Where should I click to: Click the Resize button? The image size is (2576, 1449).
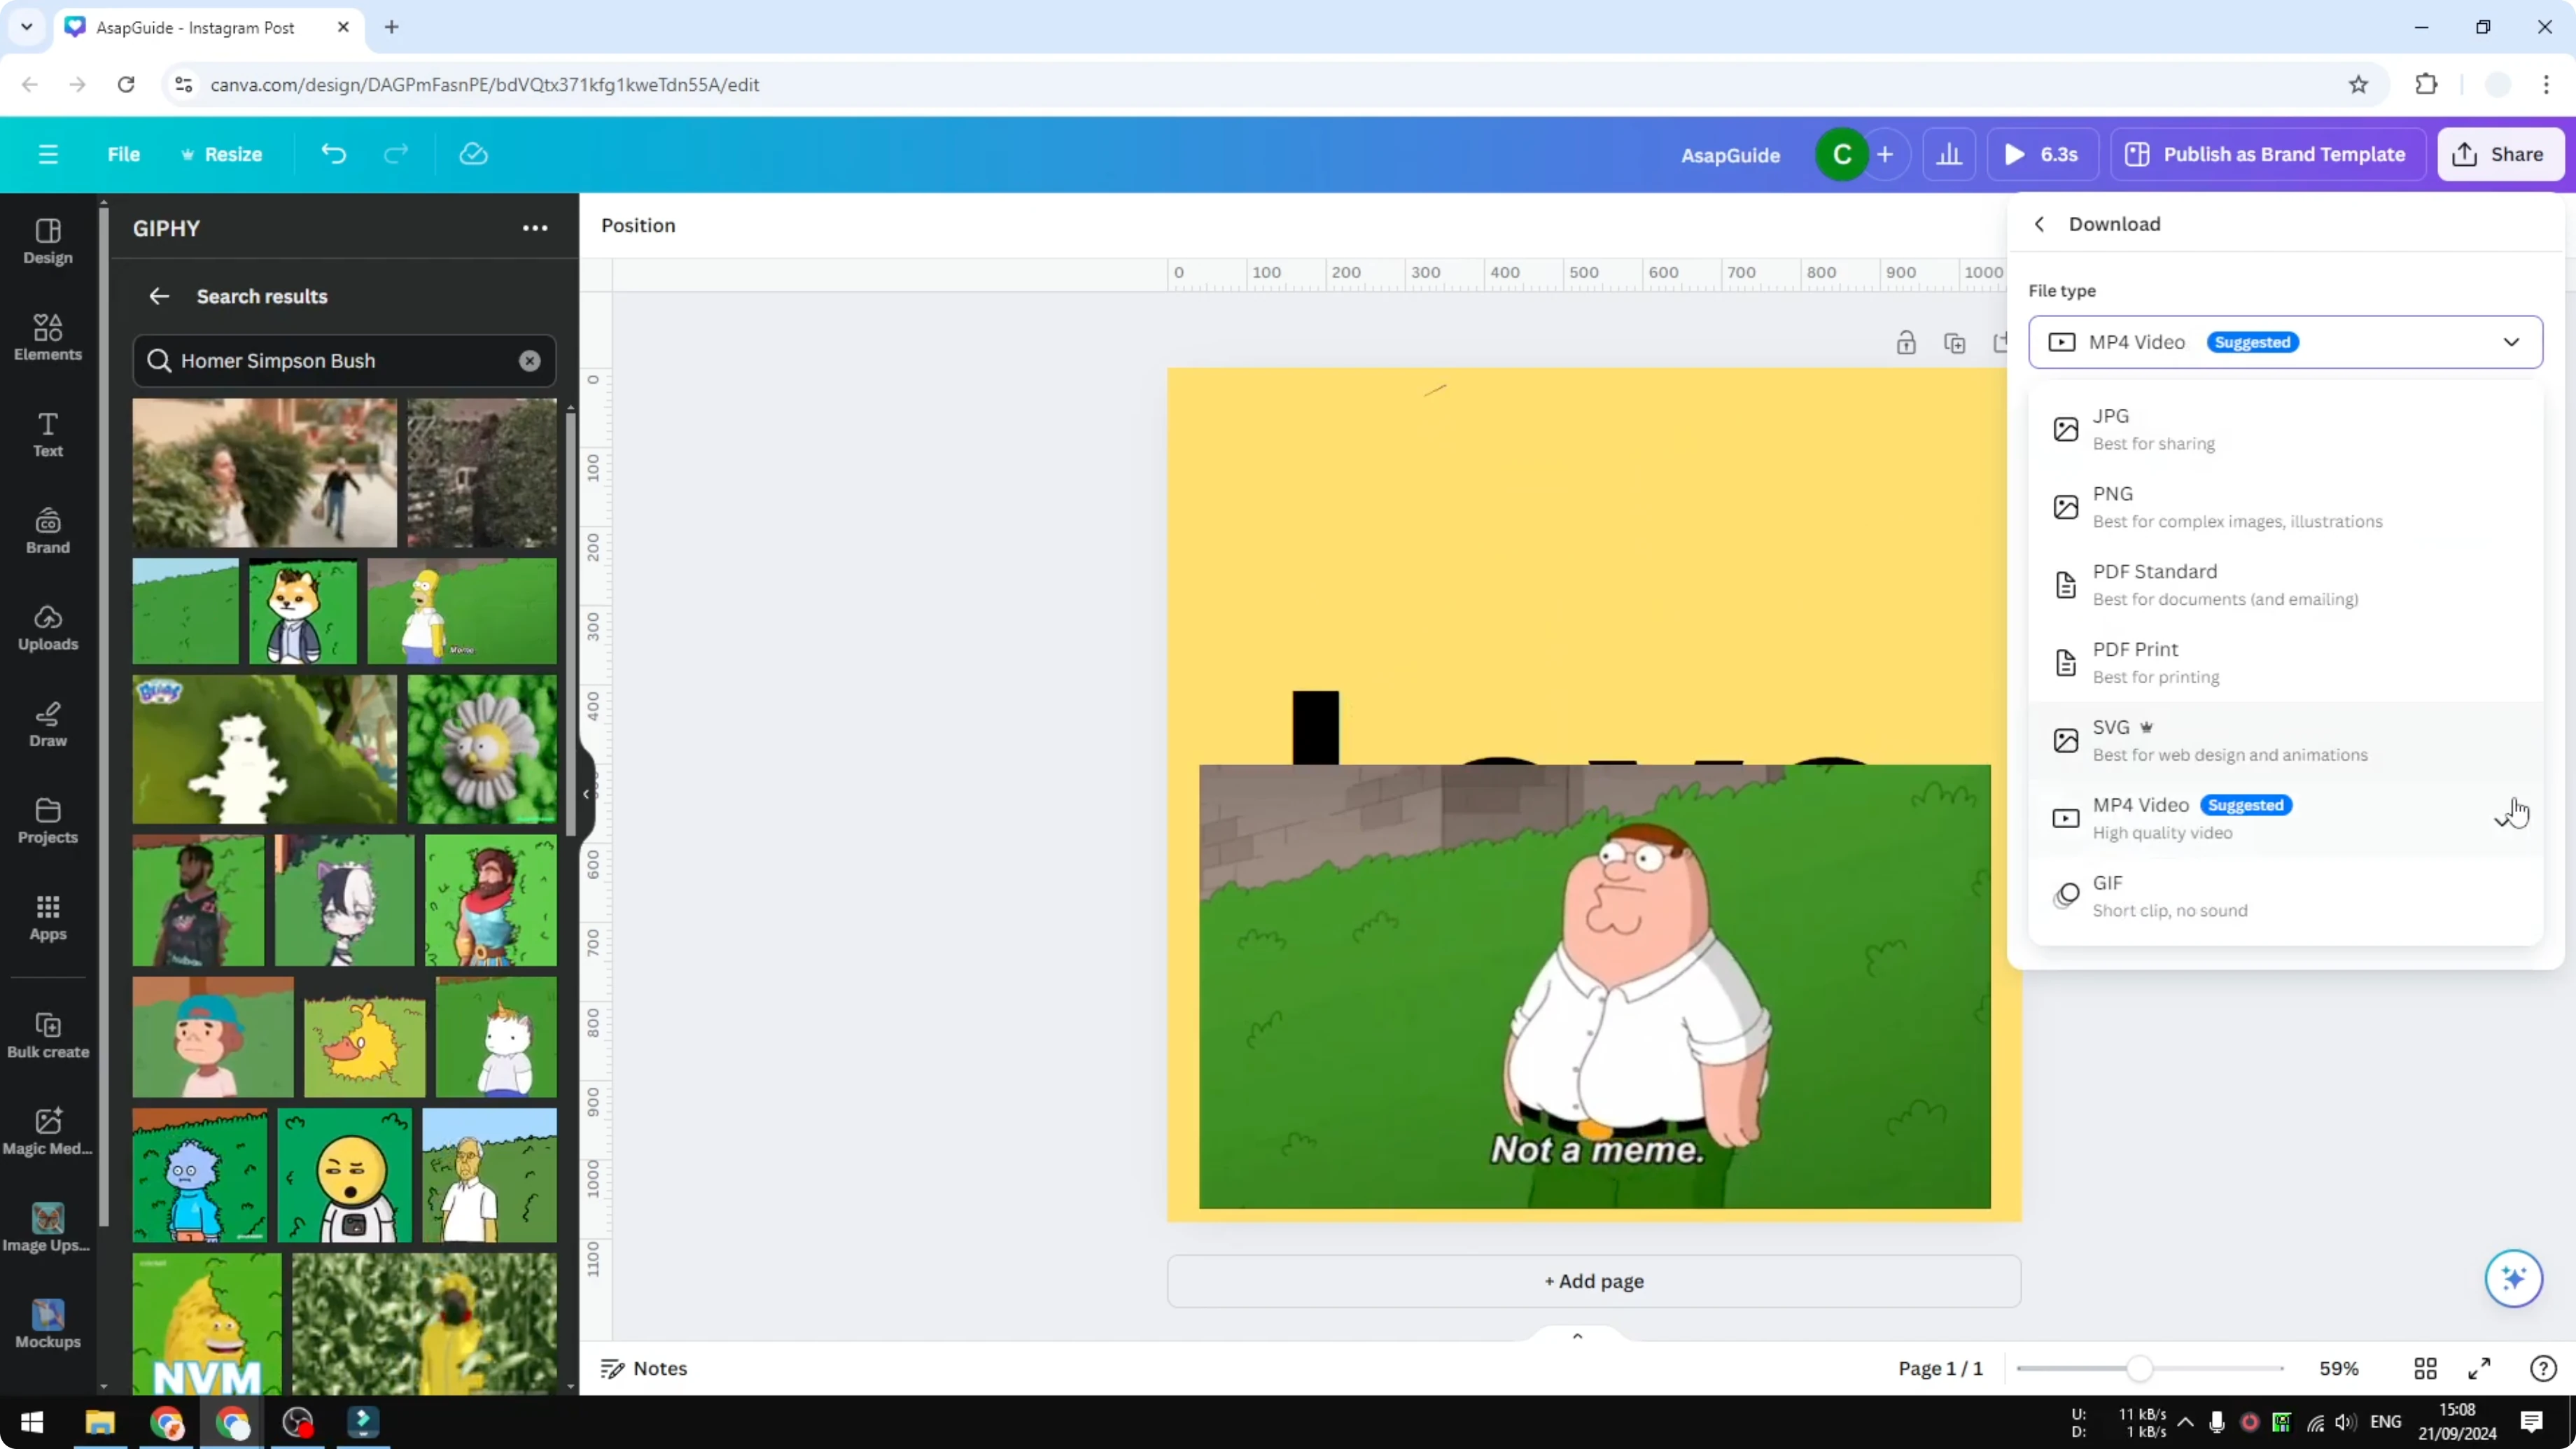point(221,154)
